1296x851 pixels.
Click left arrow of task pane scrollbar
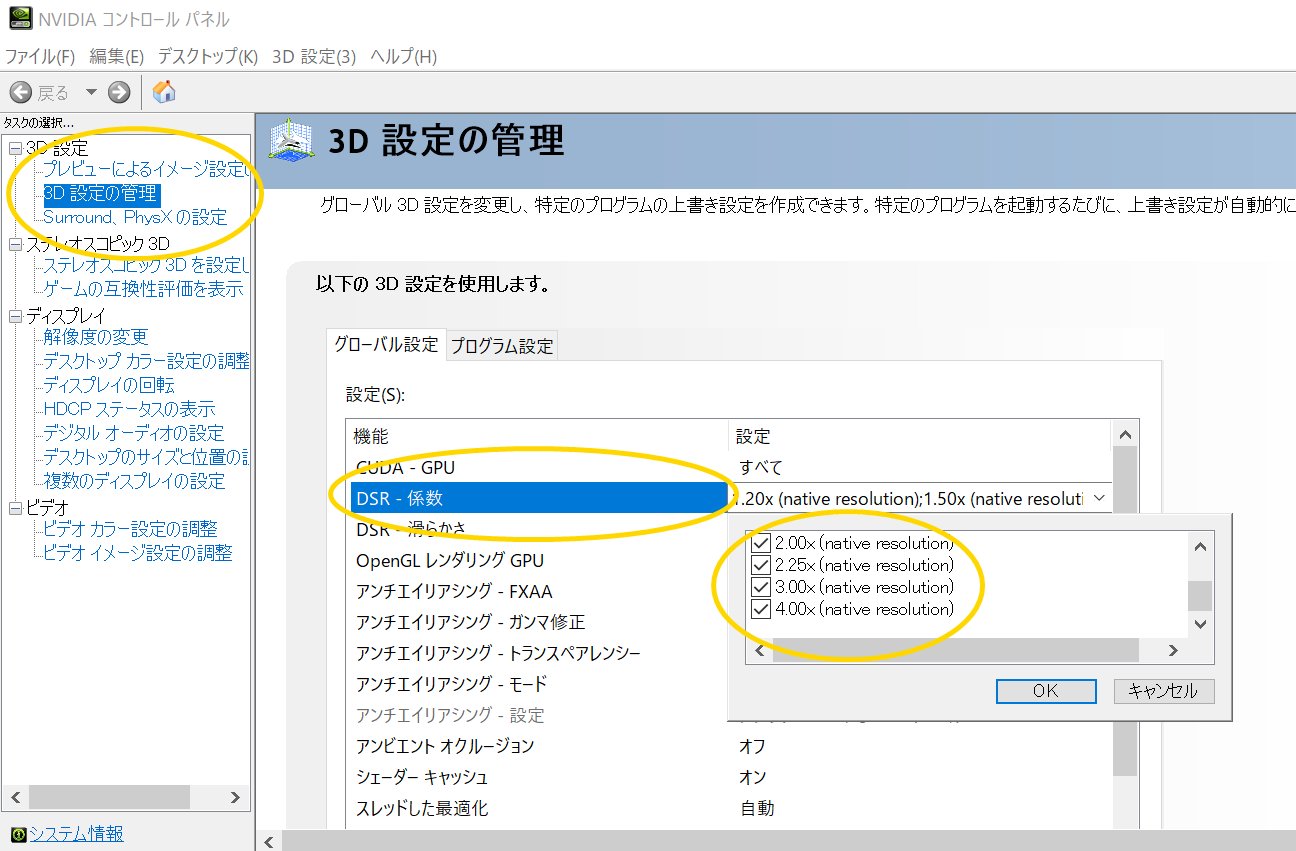click(15, 797)
